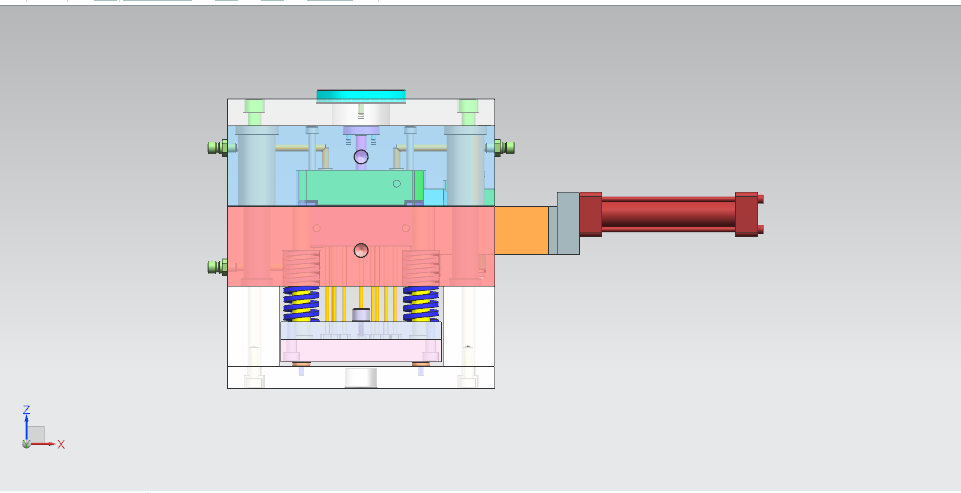The image size is (961, 493).
Task: Pick the cylinder's left red front cap
Action: [591, 214]
